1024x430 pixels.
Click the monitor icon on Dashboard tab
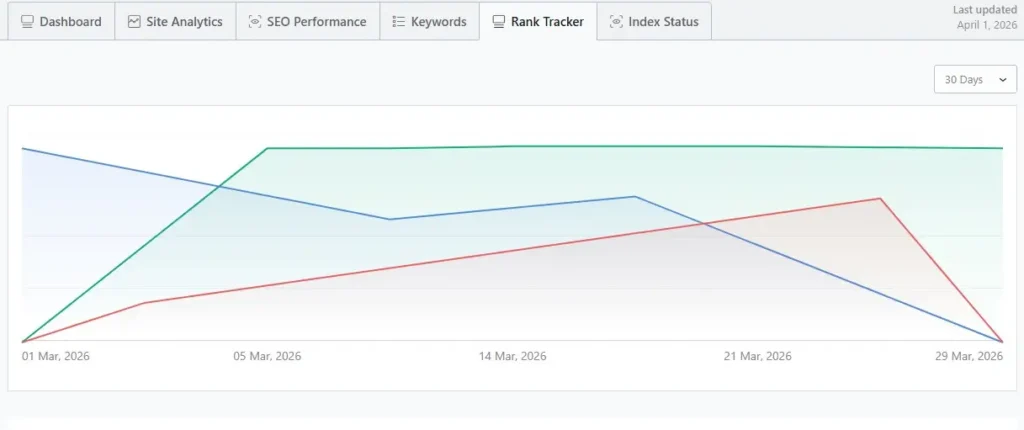[x=28, y=21]
